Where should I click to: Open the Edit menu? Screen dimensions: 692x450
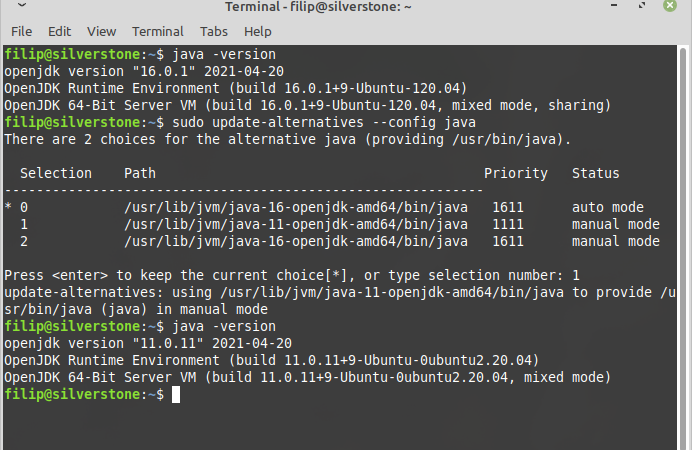click(59, 32)
